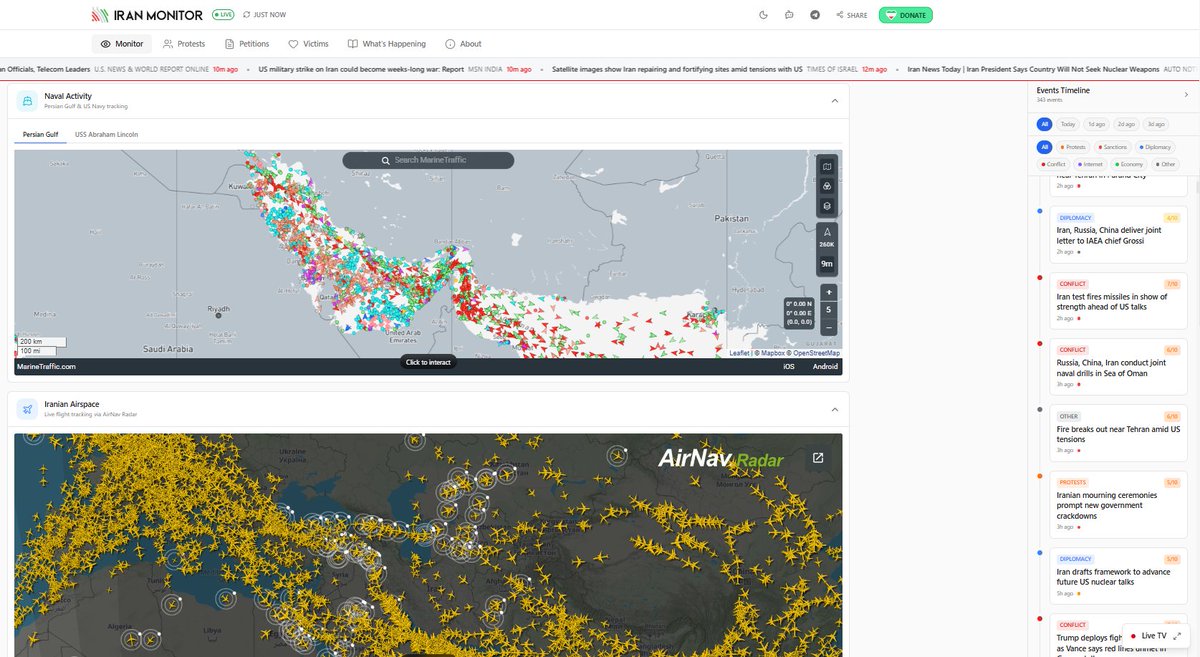
Task: Open the Android app link
Action: pos(825,367)
